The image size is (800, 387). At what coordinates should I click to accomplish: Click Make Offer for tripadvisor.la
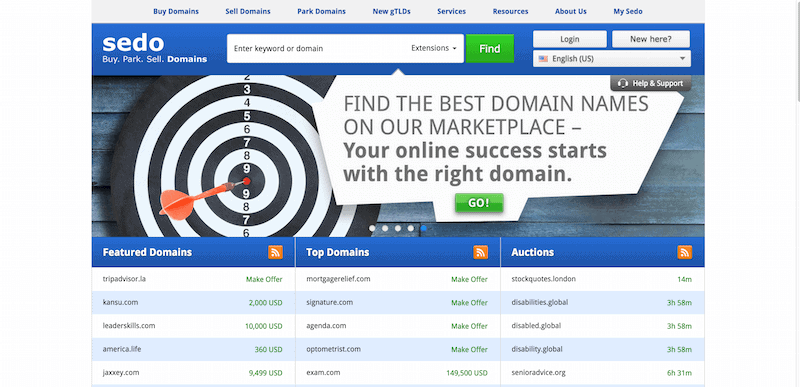click(264, 279)
